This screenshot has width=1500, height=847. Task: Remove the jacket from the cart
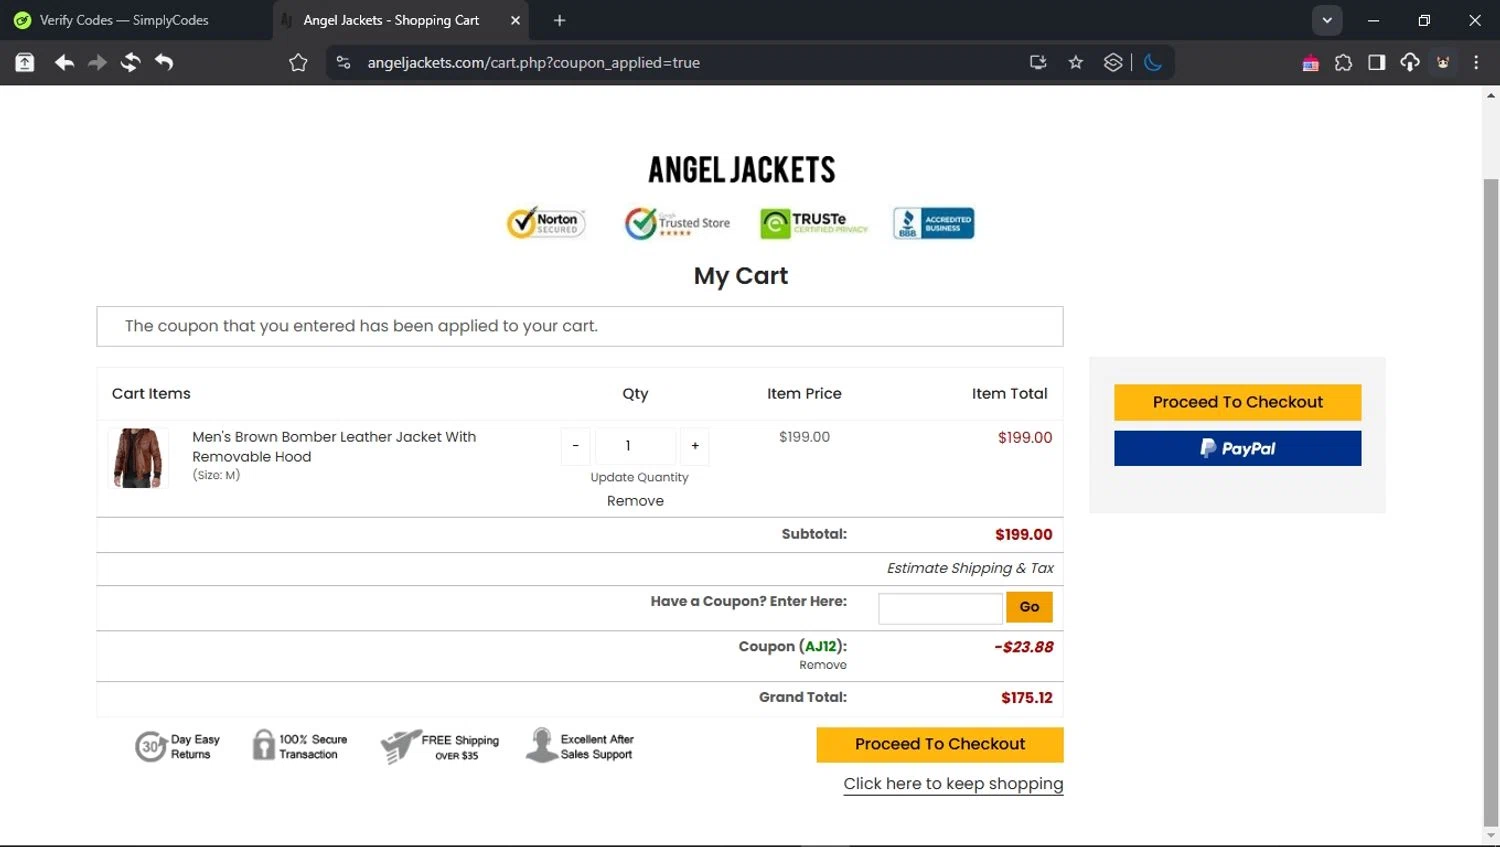tap(635, 501)
